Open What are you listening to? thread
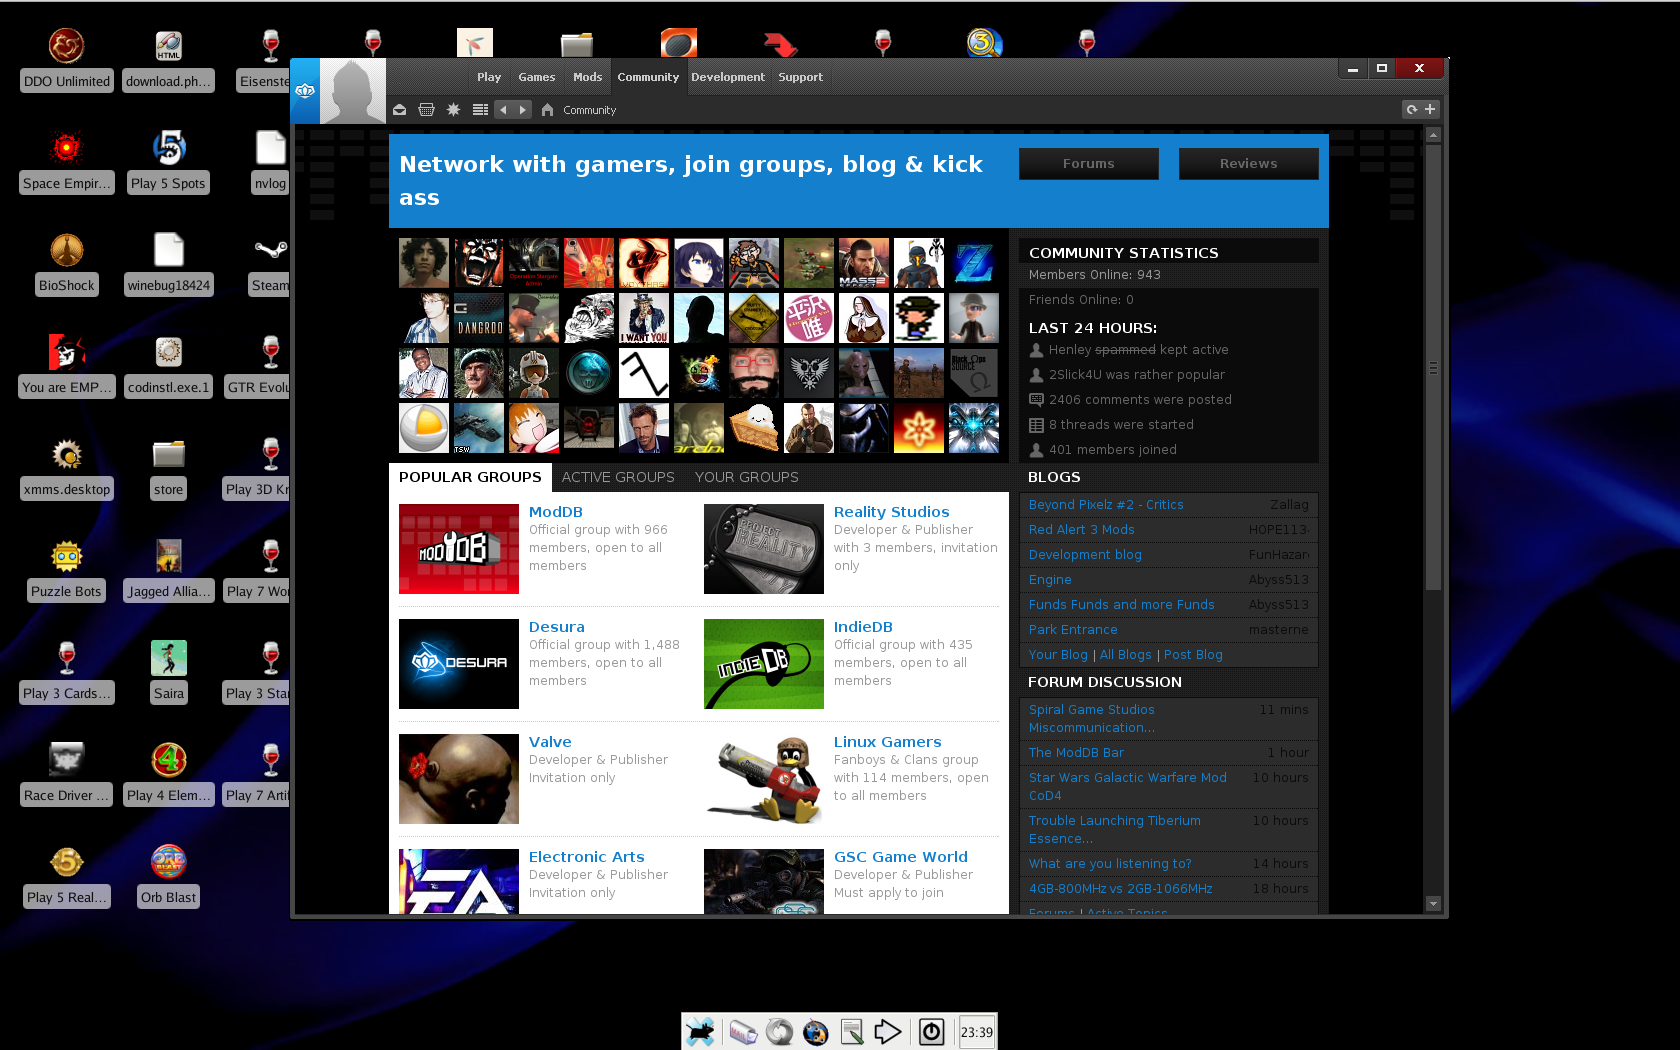Screen dimensions: 1680x1050 coord(1110,864)
